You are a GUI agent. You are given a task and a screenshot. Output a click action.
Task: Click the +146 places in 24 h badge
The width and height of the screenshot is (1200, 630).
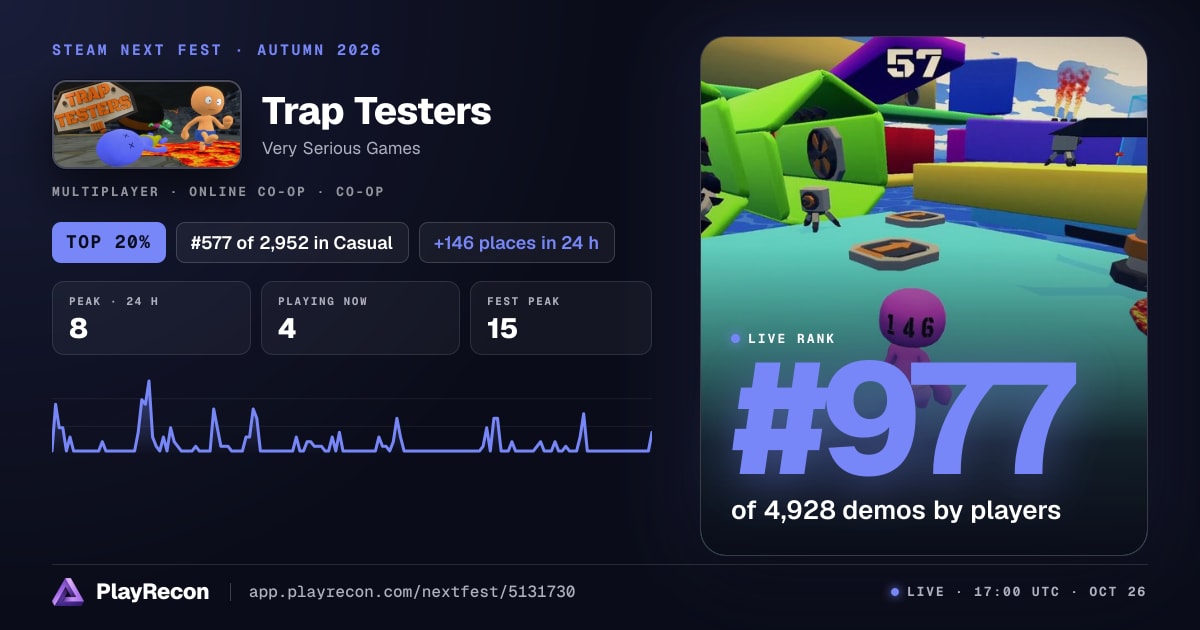tap(517, 242)
